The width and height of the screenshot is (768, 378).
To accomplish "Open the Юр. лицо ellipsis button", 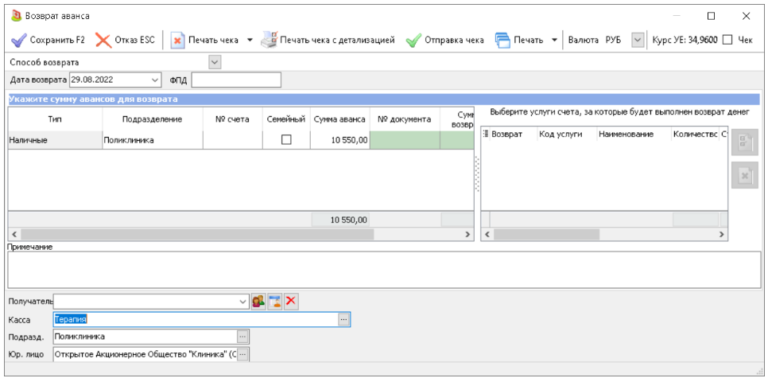I will coord(243,354).
